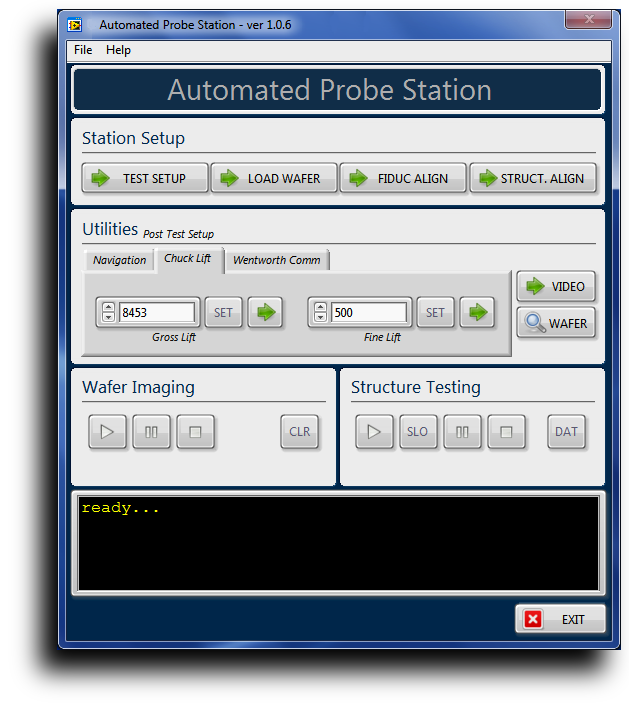Open the VIDEO feed

click(557, 286)
